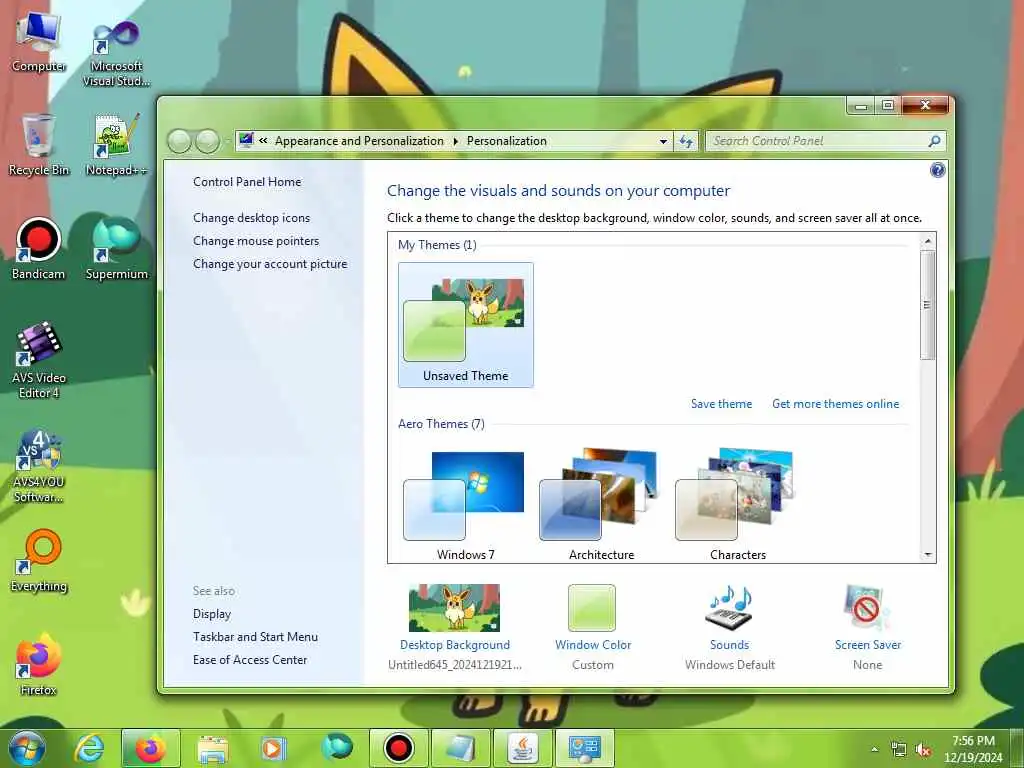1024x768 pixels.
Task: Open Change mouse pointers link
Action: pyautogui.click(x=256, y=241)
